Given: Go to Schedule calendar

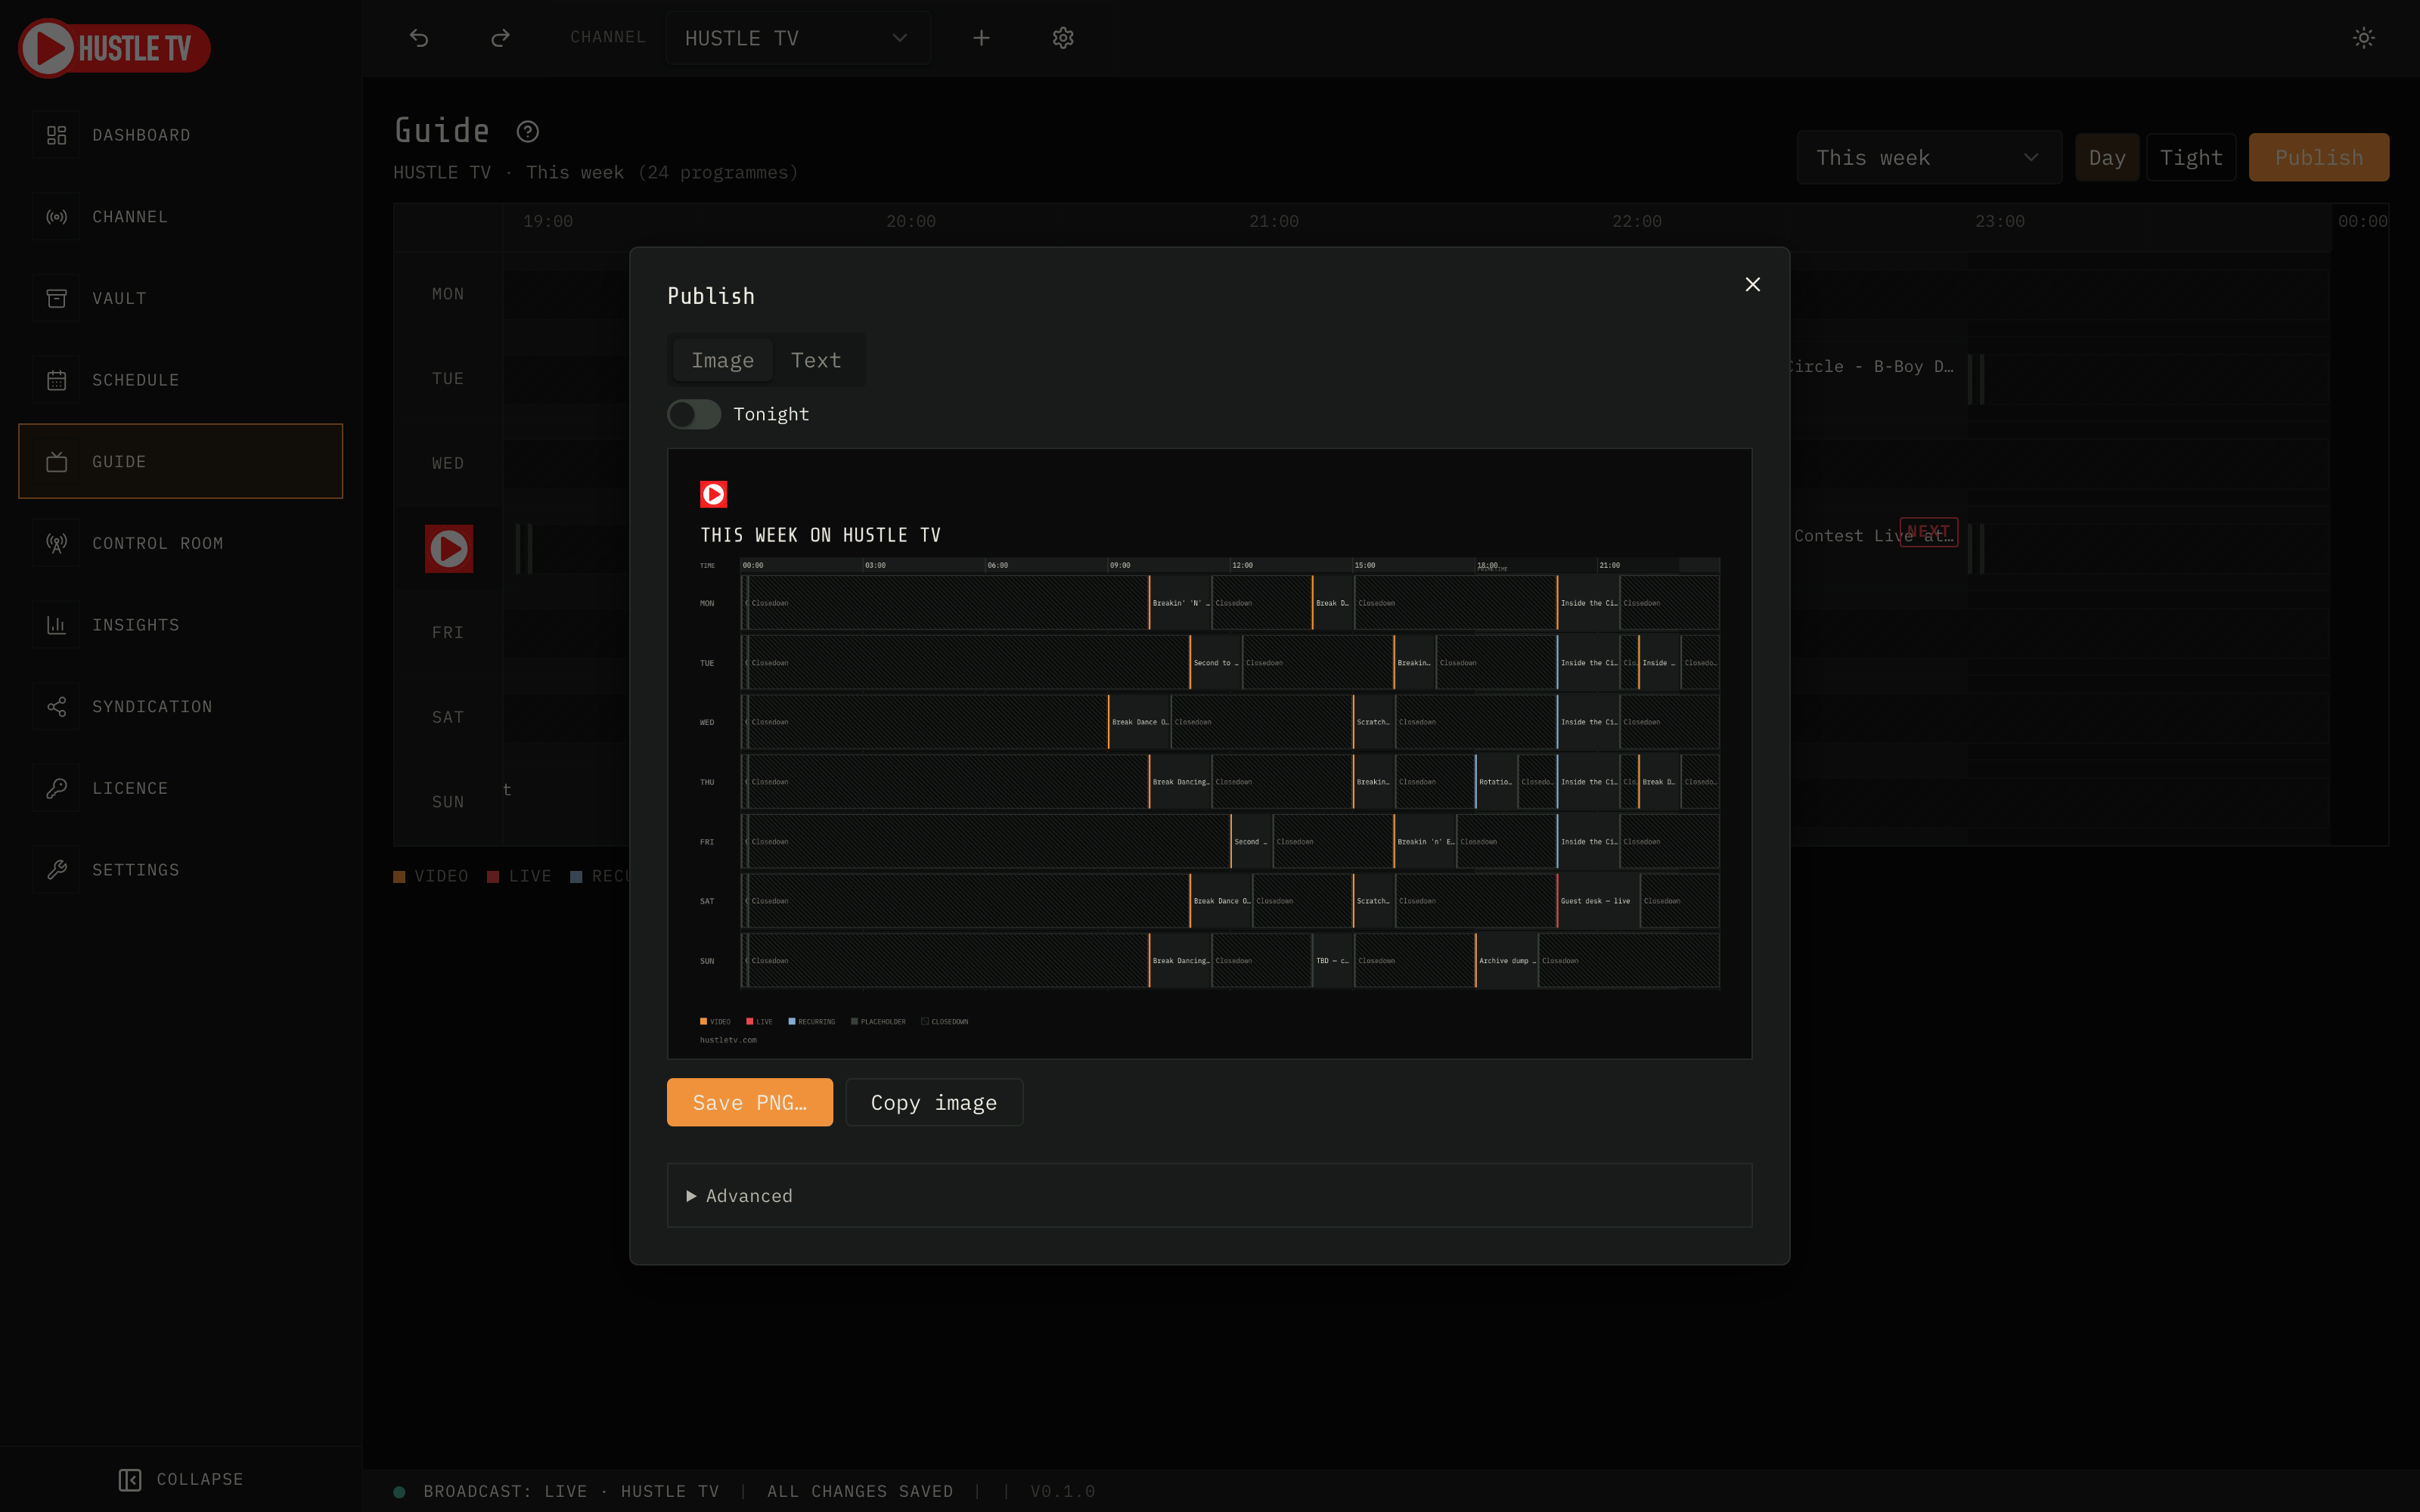Looking at the screenshot, I should tap(180, 380).
